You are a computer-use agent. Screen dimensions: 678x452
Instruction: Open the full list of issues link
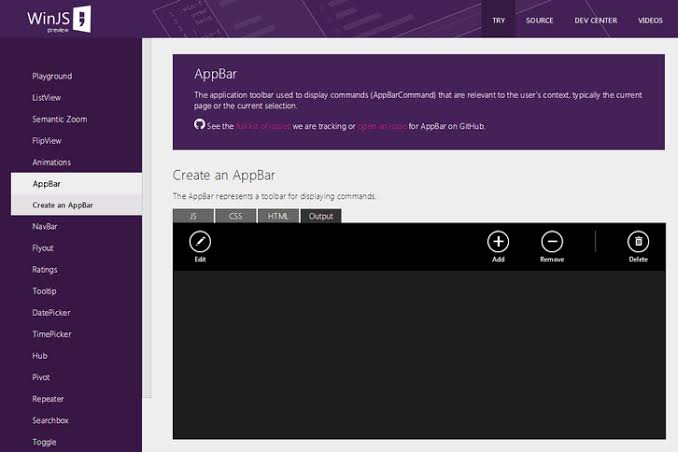pyautogui.click(x=263, y=126)
